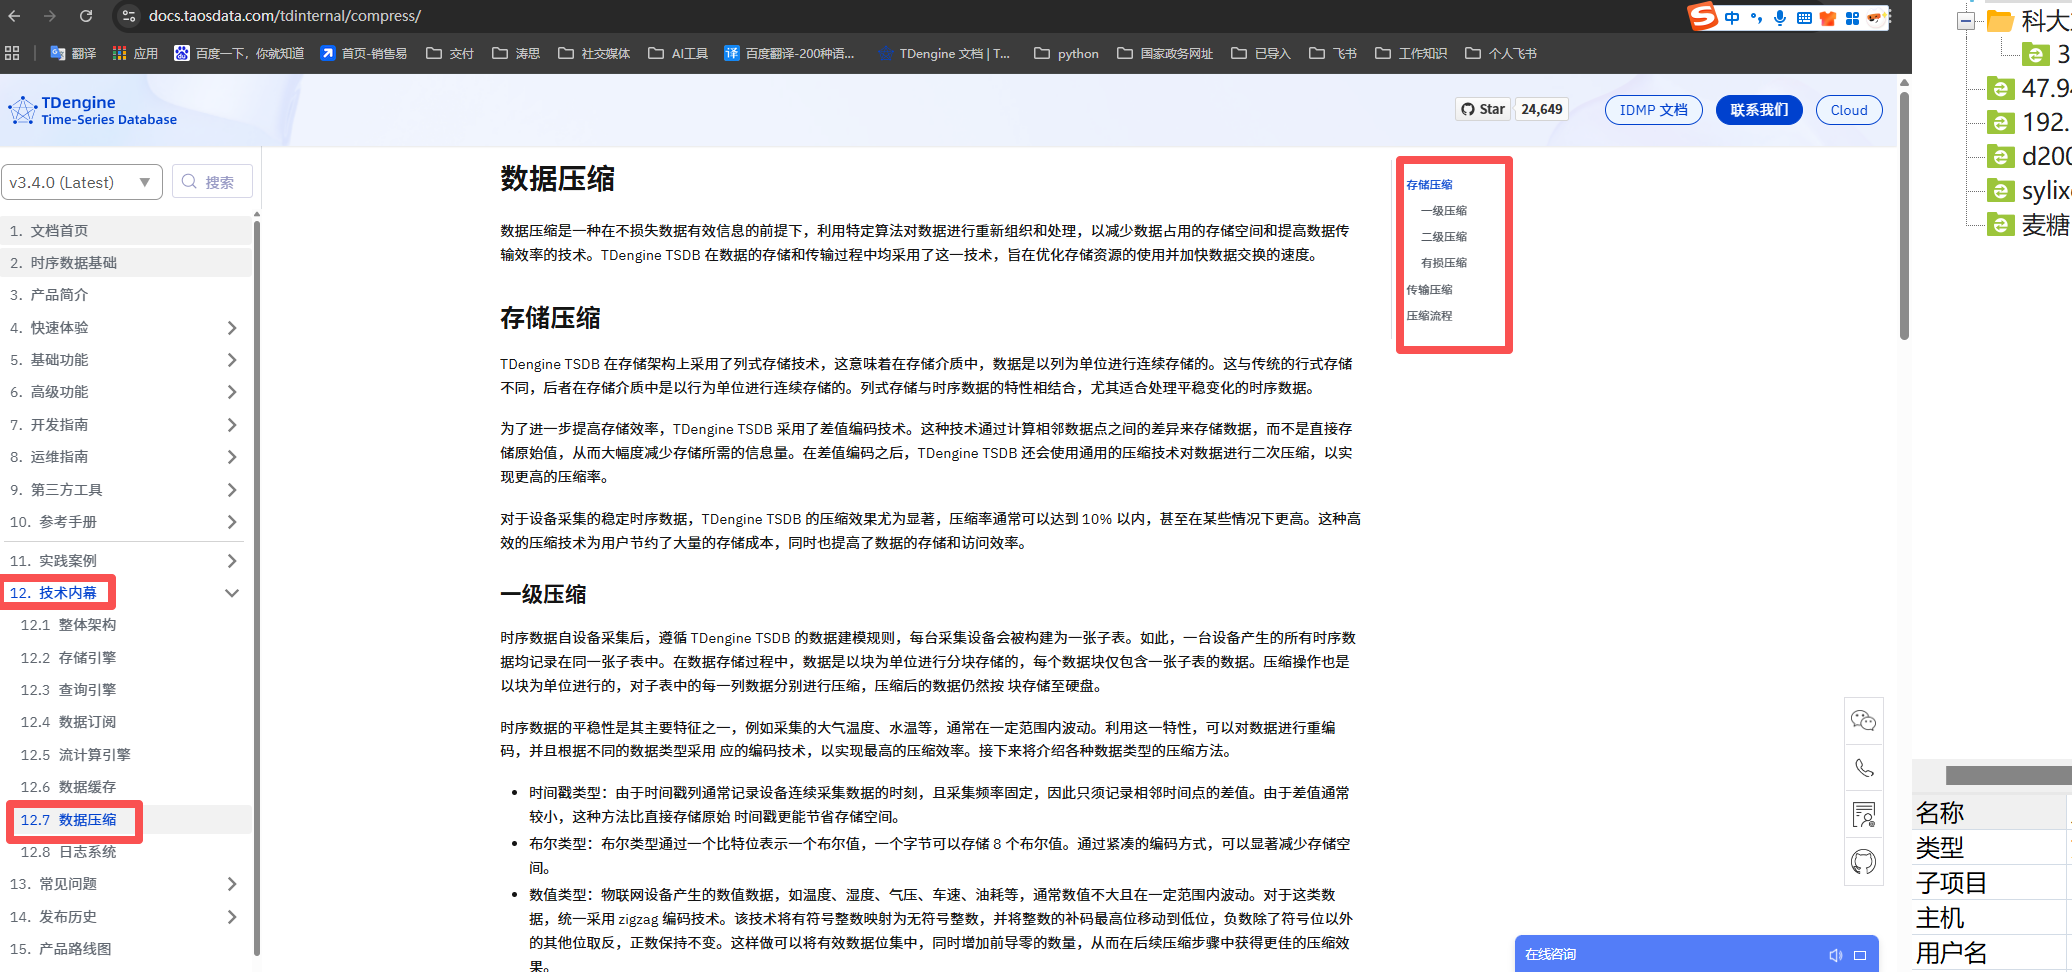Jump to 传输压缩 in the page outline
Screen dimensions: 2072x972
(x=1429, y=290)
